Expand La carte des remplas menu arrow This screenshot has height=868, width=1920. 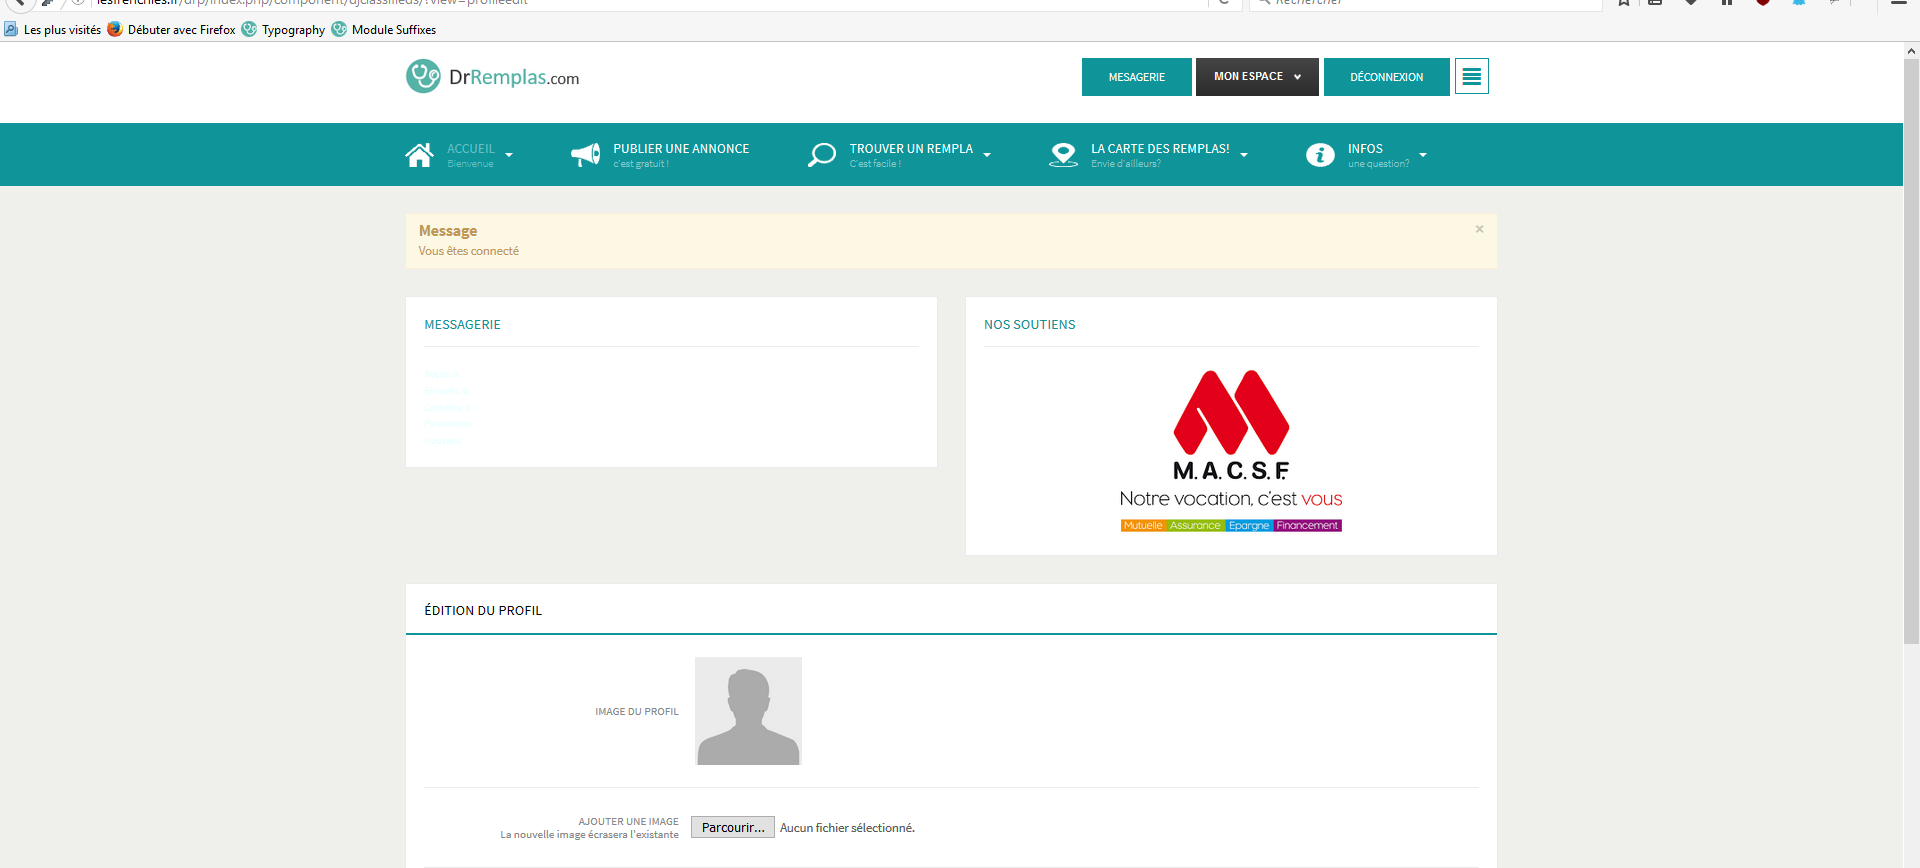pyautogui.click(x=1244, y=155)
